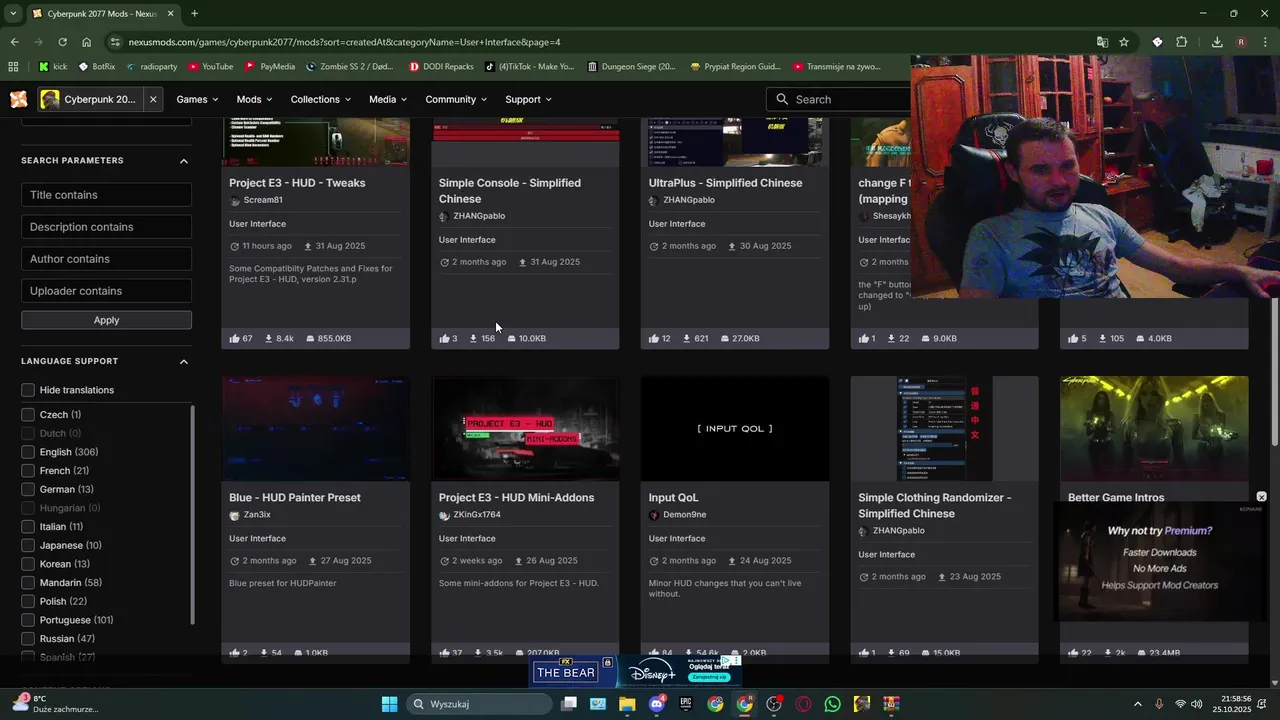
Task: Open File Explorer from the taskbar
Action: click(627, 704)
